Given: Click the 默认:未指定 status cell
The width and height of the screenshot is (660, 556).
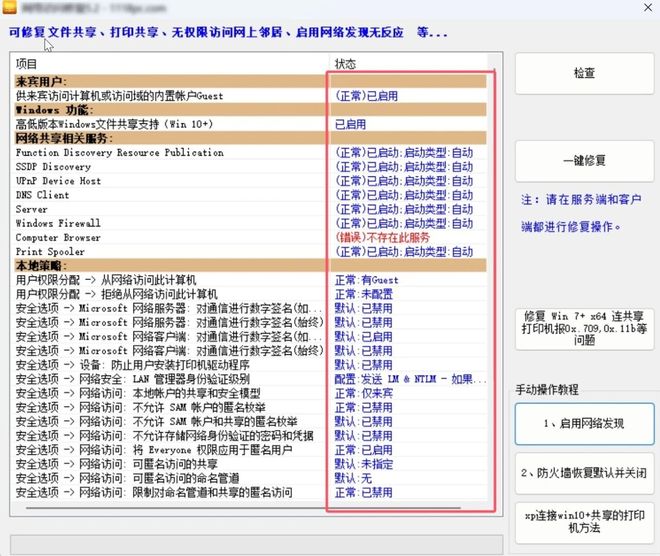Looking at the screenshot, I should coord(364,464).
